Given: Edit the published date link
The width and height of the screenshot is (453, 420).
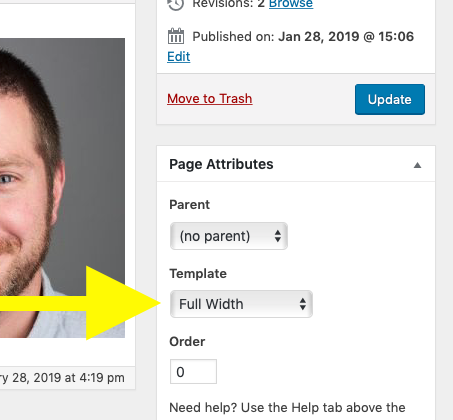Looking at the screenshot, I should tap(179, 56).
